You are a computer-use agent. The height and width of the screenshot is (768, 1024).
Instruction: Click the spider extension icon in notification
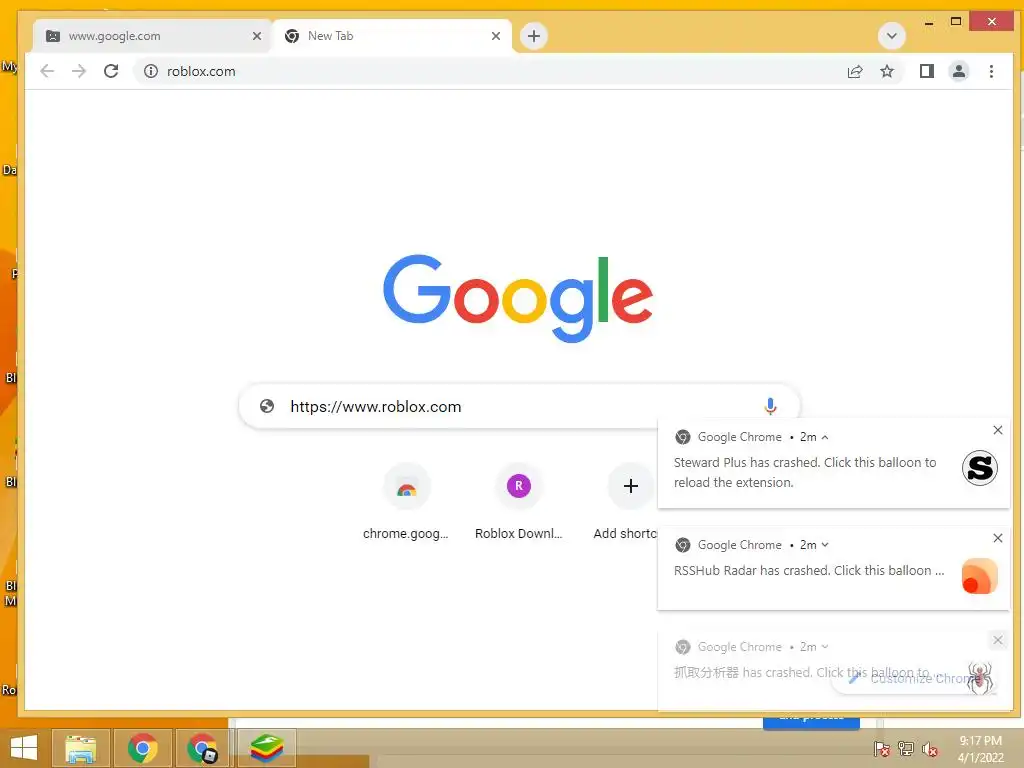980,677
